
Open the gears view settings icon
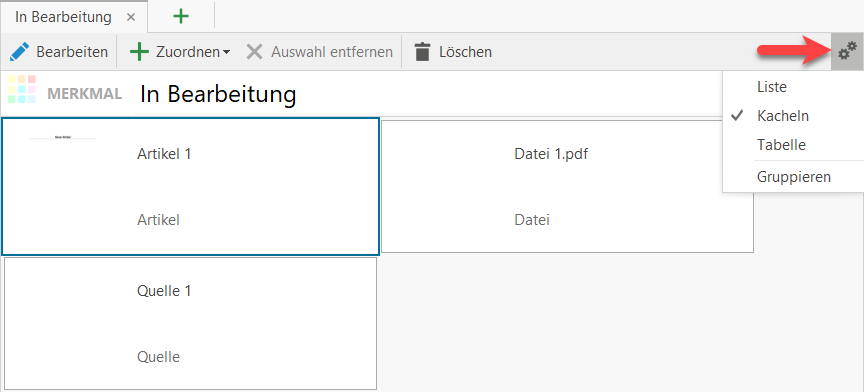click(847, 51)
